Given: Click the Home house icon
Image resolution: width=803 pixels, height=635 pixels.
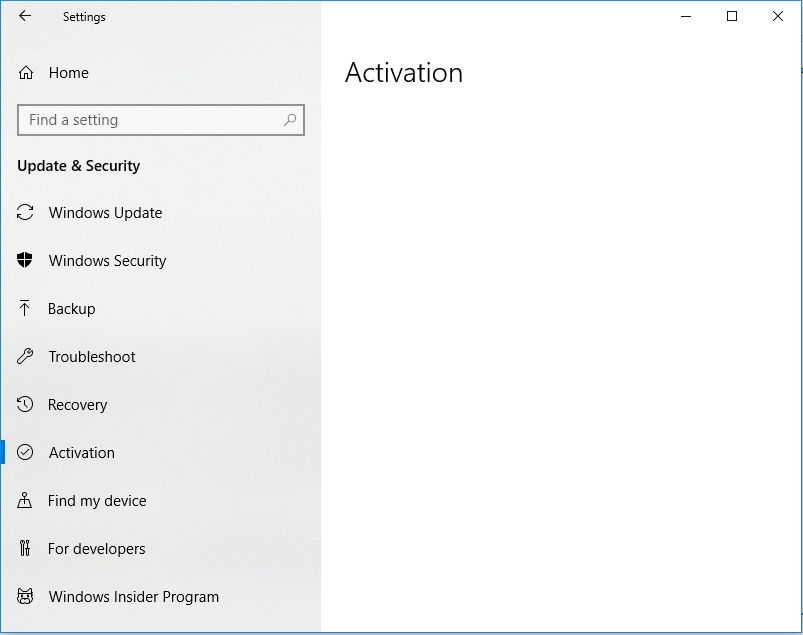Looking at the screenshot, I should tap(26, 73).
